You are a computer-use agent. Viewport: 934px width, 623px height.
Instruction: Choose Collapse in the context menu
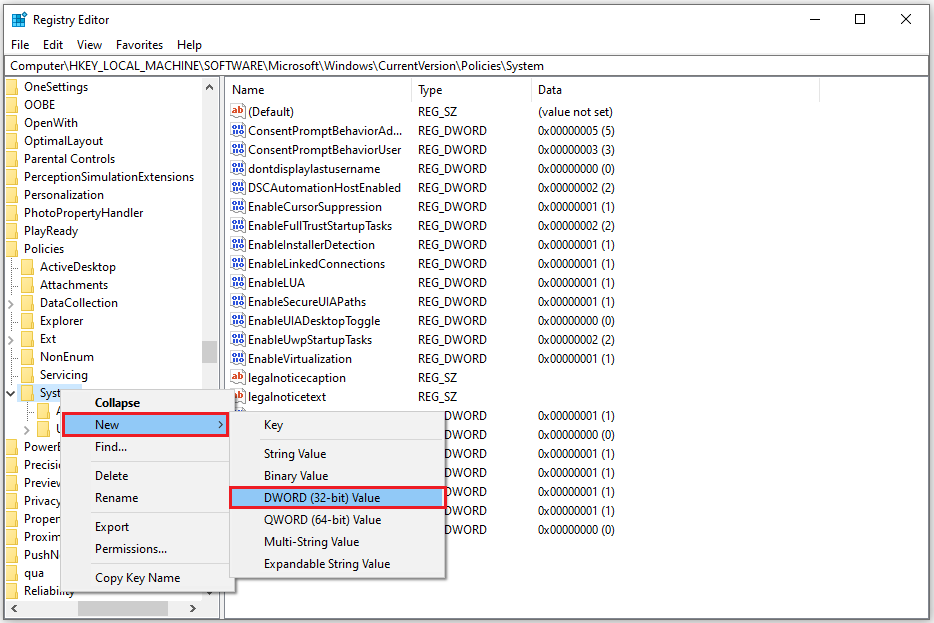click(146, 403)
